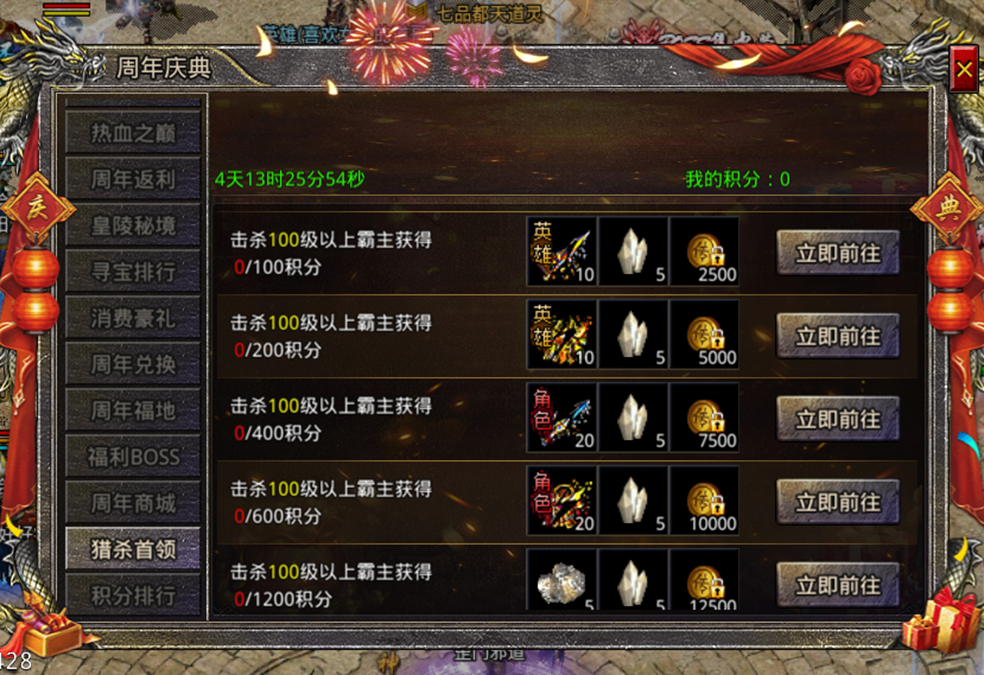
Task: Click the 2500 gold coin reward icon
Action: [x=704, y=252]
